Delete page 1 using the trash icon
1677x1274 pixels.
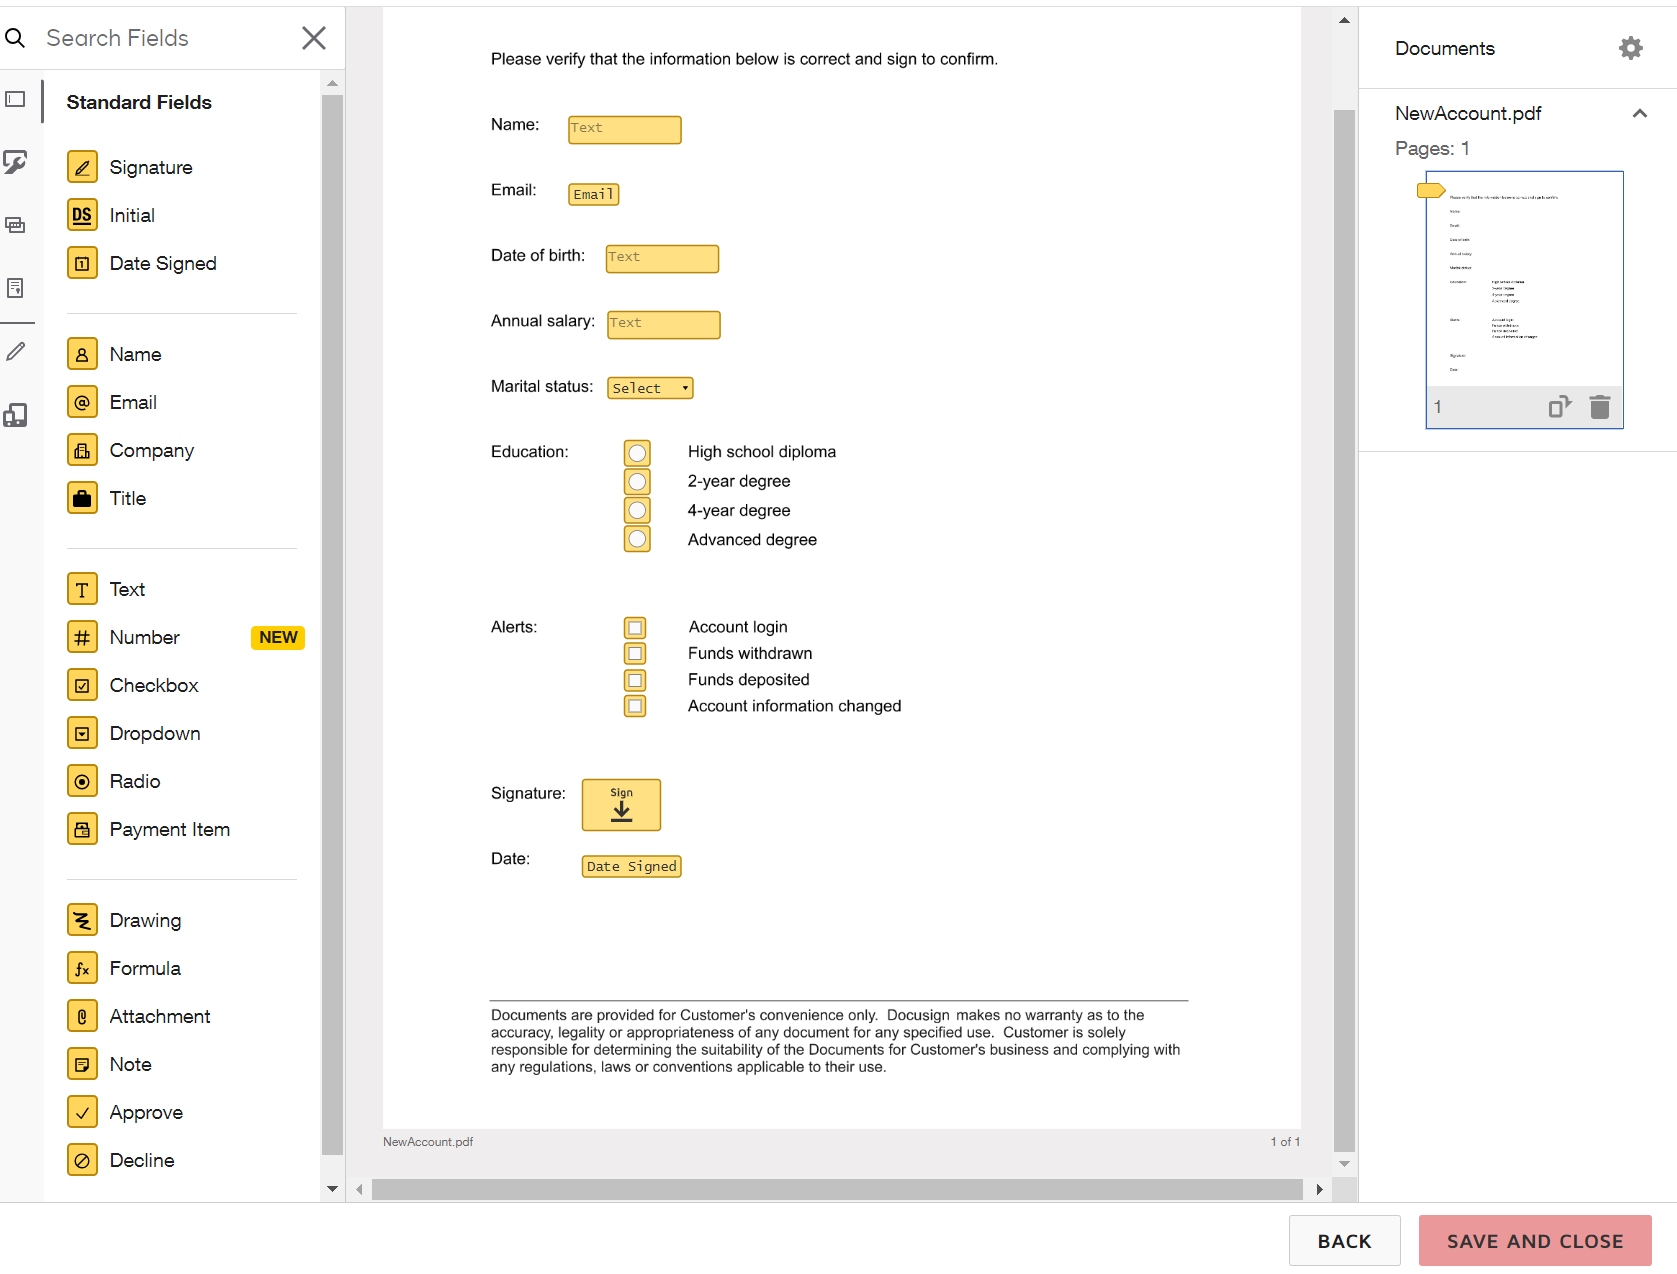[x=1600, y=406]
